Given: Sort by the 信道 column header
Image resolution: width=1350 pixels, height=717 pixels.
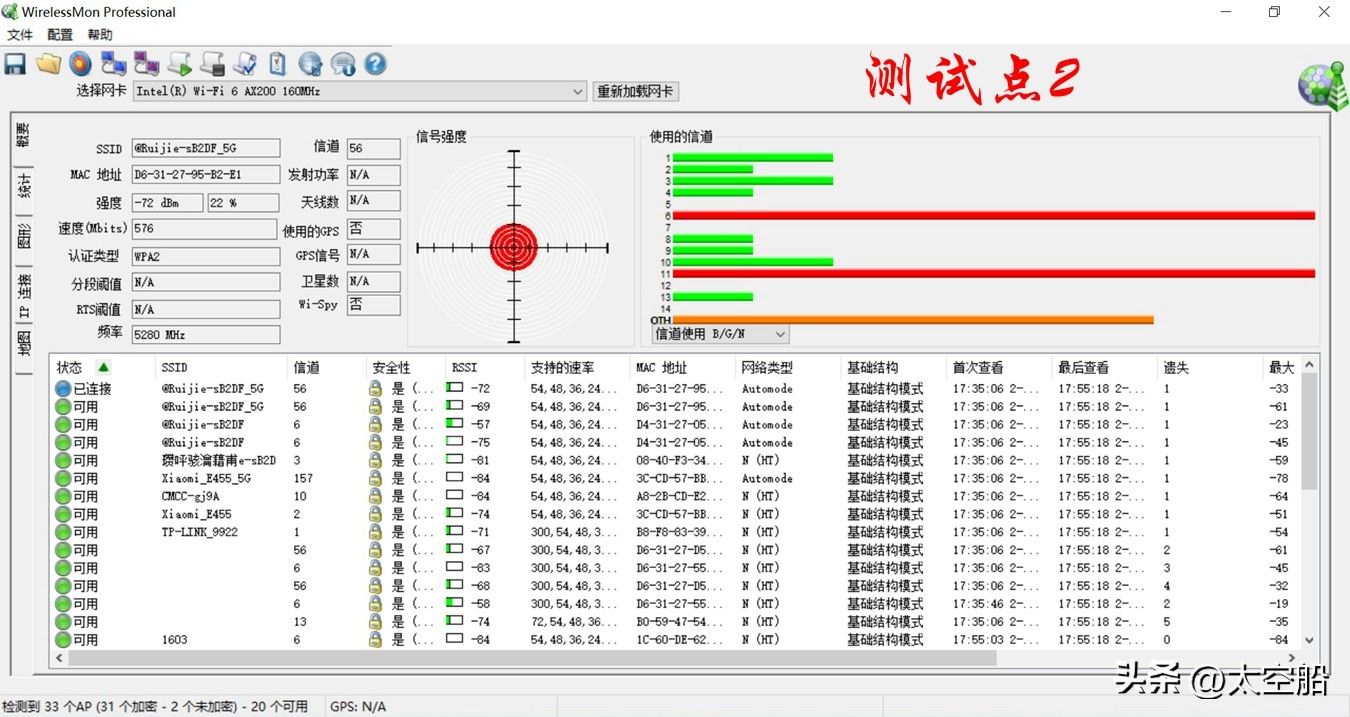Looking at the screenshot, I should pos(326,368).
